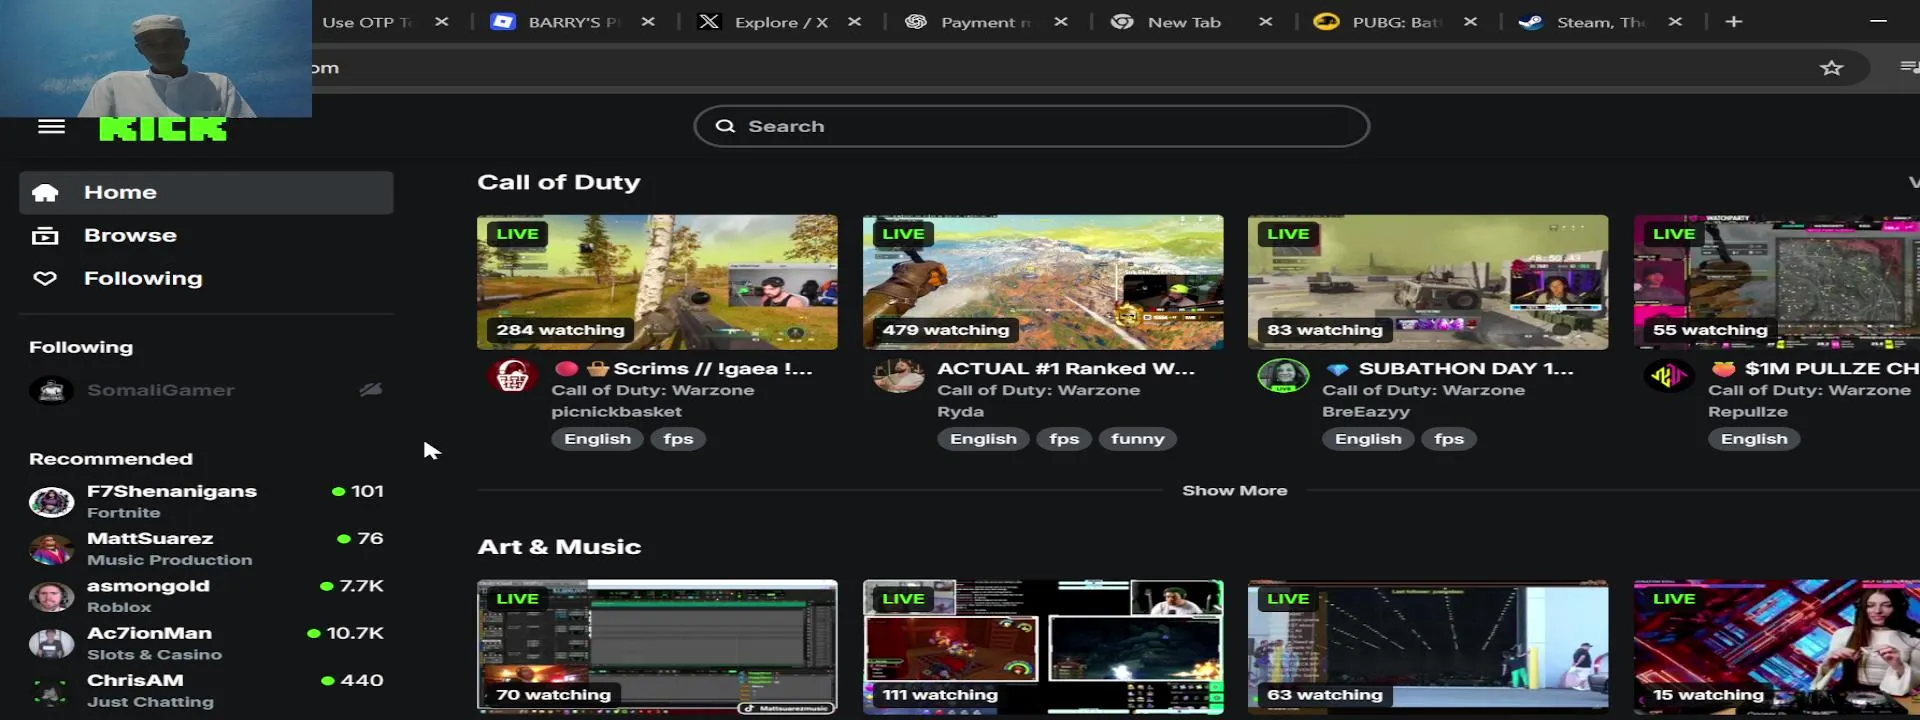The width and height of the screenshot is (1920, 720).
Task: Click SomaliGamer channel avatar
Action: [51, 390]
